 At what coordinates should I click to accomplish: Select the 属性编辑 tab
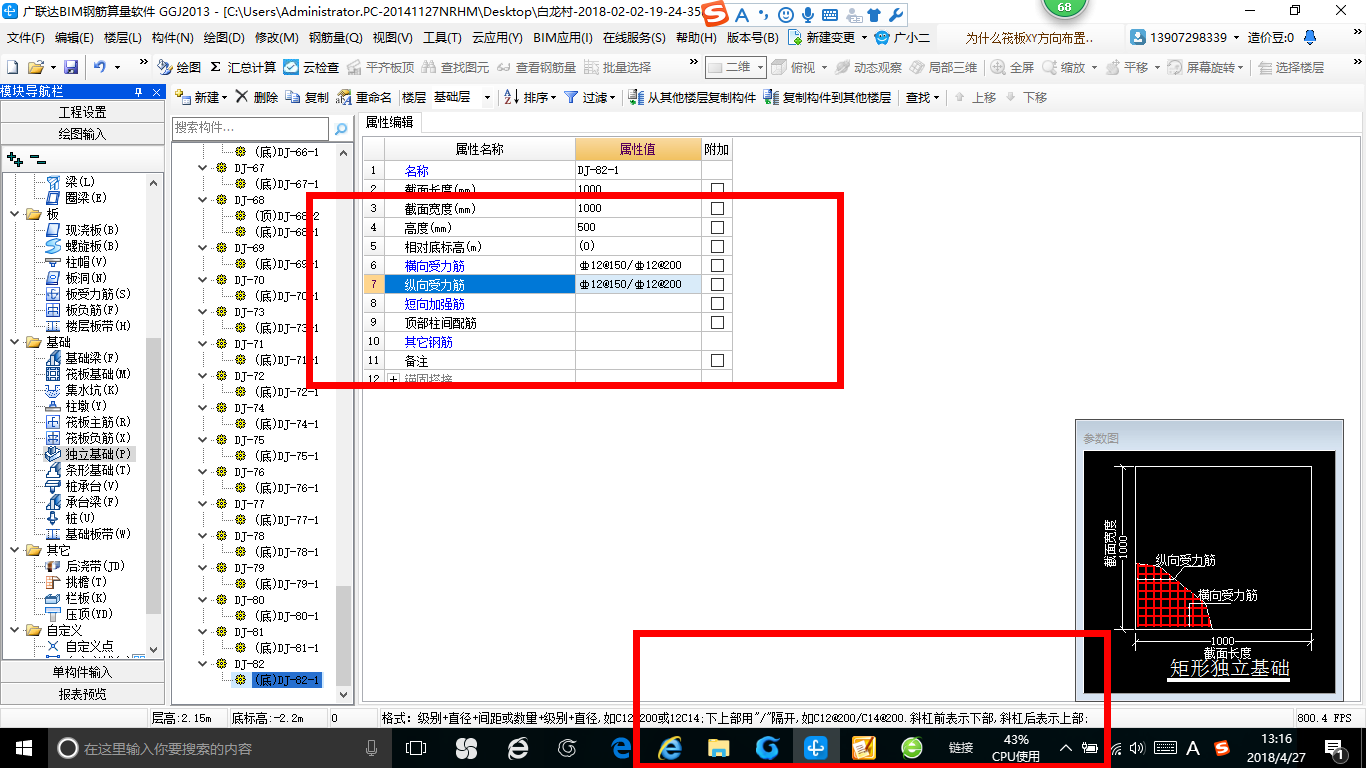[x=389, y=122]
